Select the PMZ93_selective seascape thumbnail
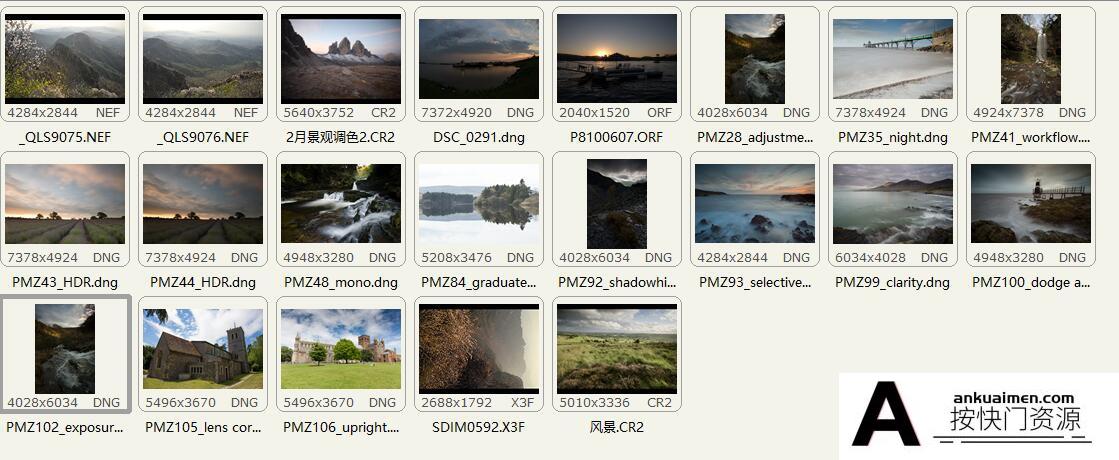Screen dimensions: 1119x460 click(x=755, y=204)
